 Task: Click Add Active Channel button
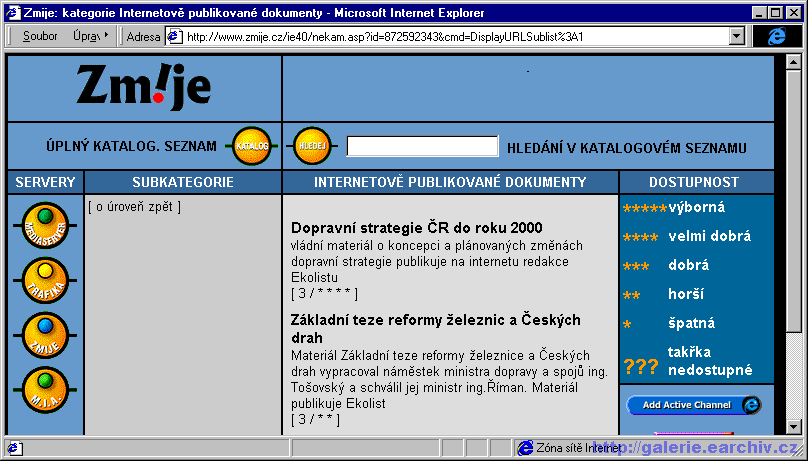tap(694, 405)
